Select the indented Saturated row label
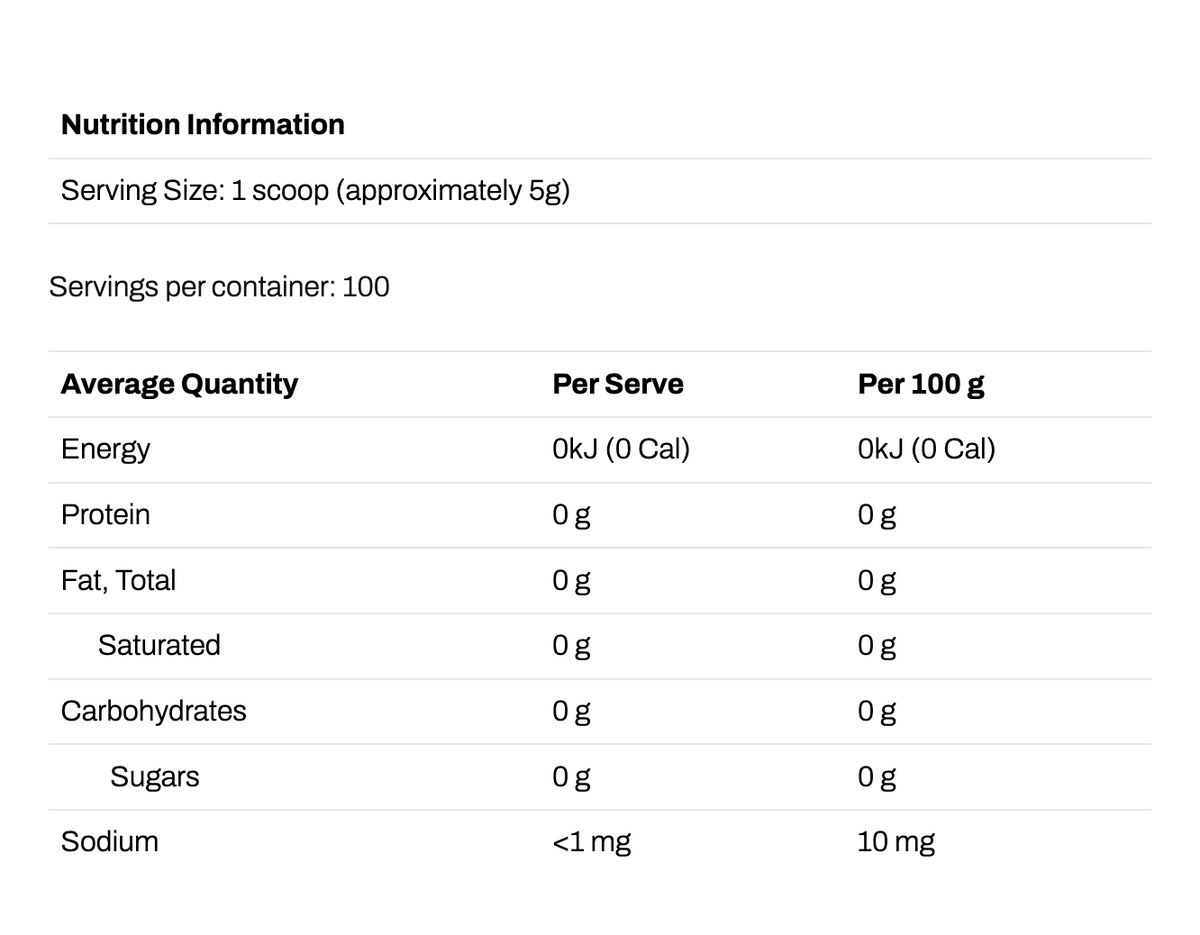 (x=159, y=645)
